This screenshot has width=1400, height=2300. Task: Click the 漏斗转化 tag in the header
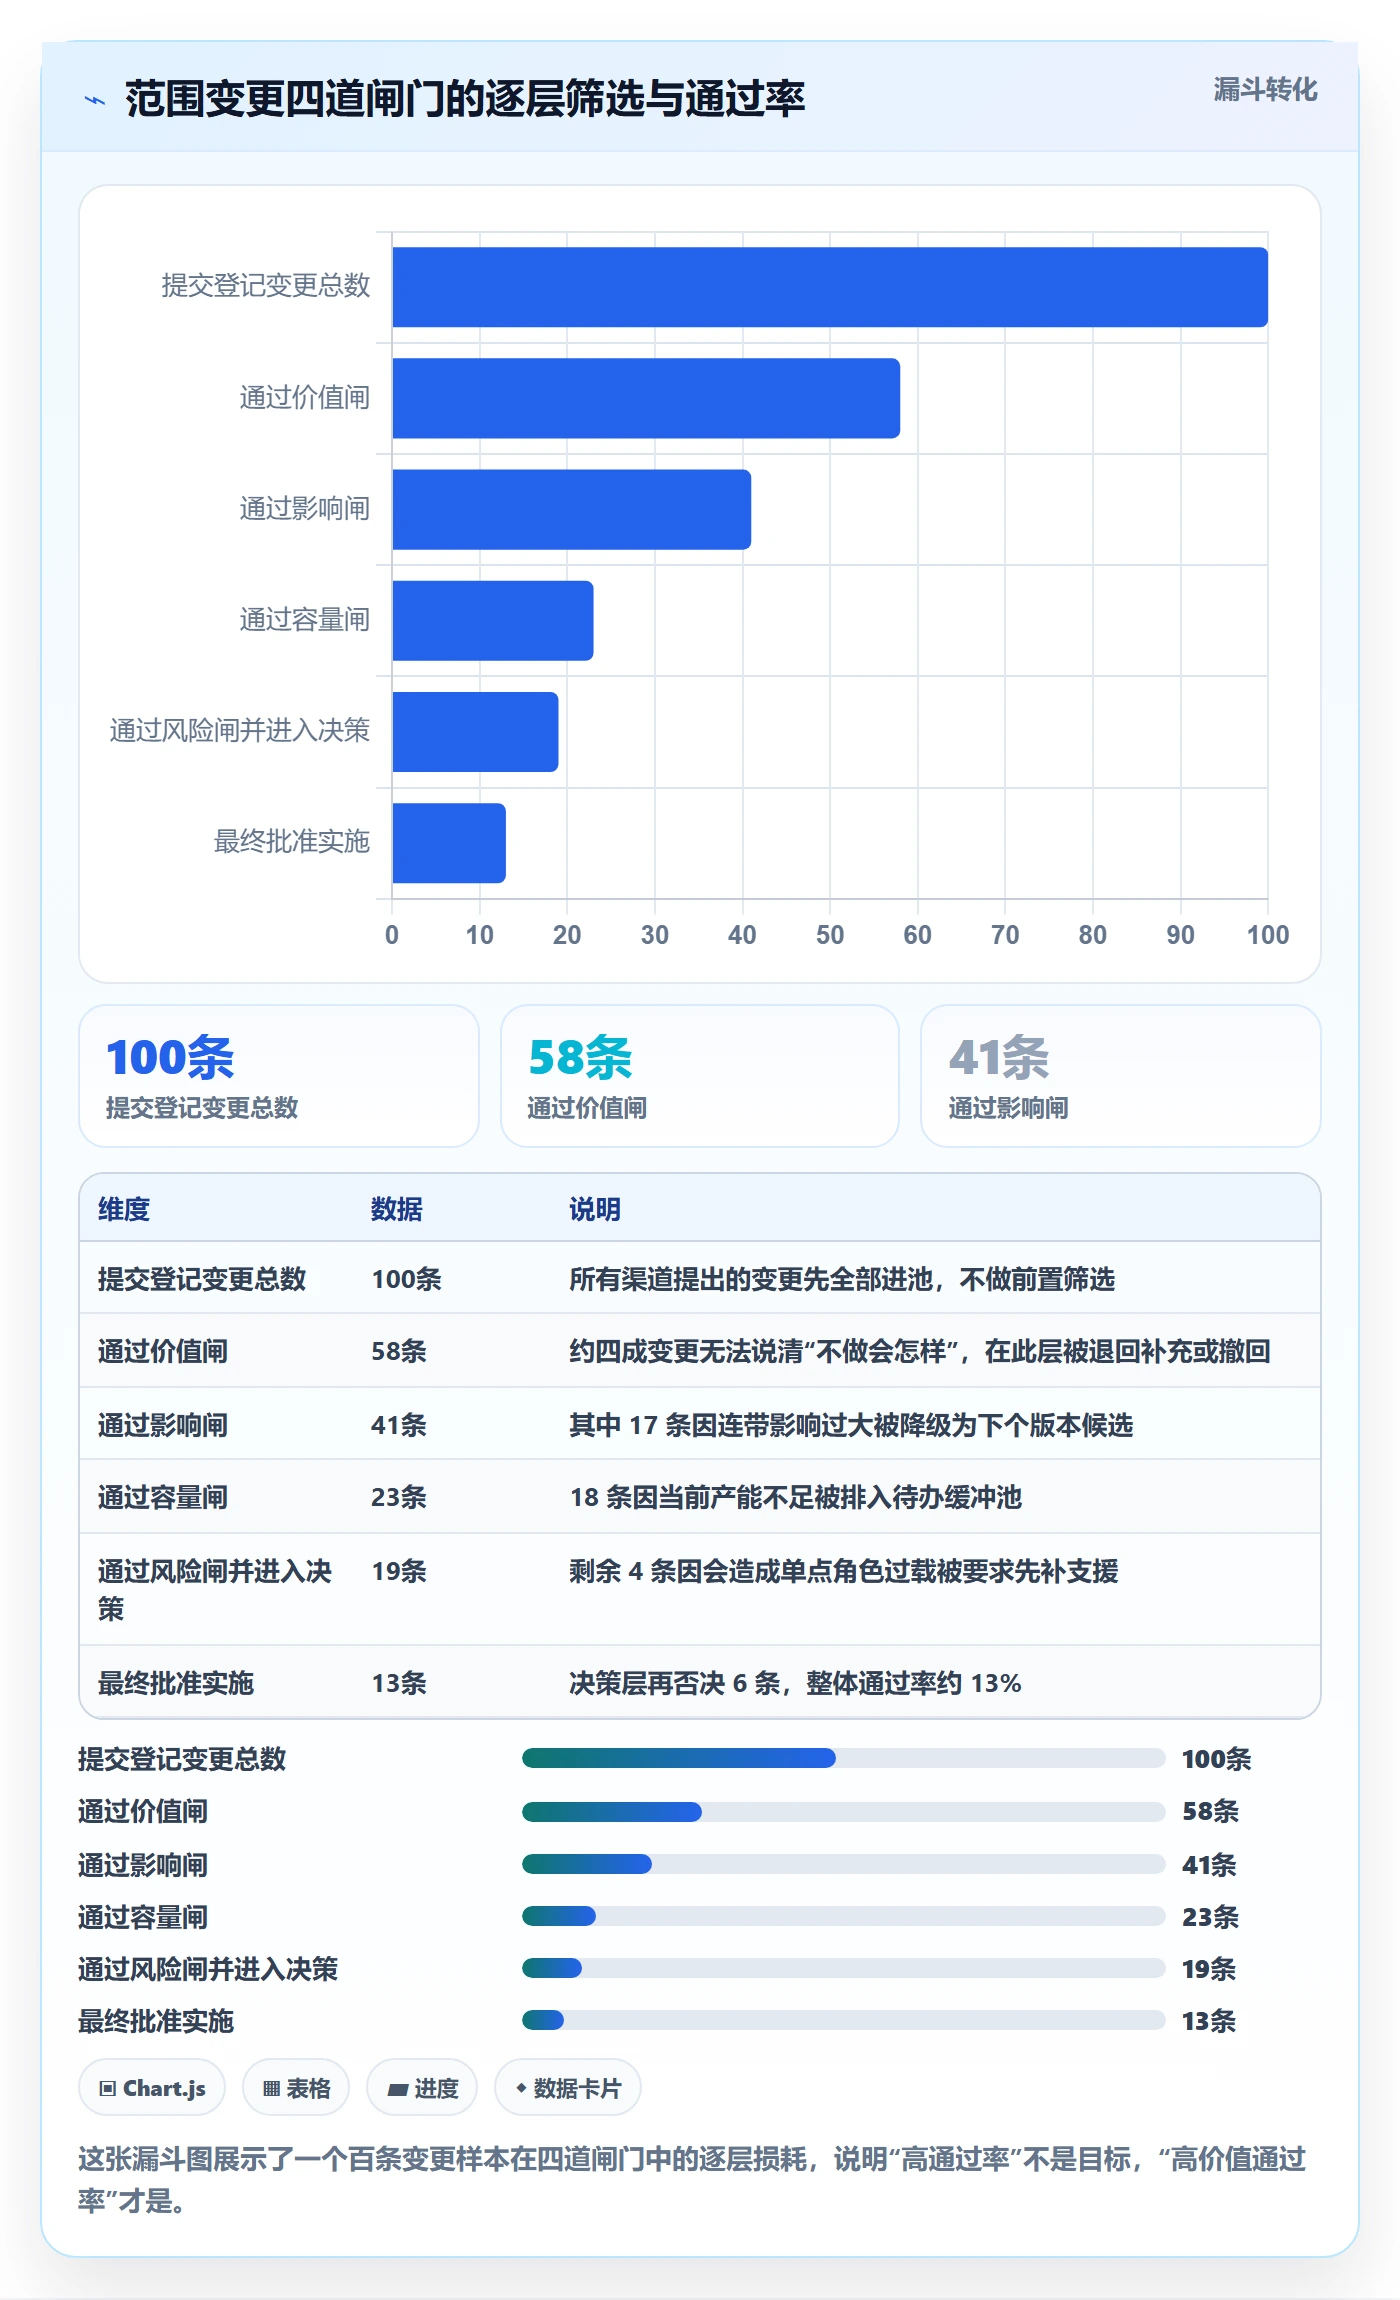click(1265, 90)
